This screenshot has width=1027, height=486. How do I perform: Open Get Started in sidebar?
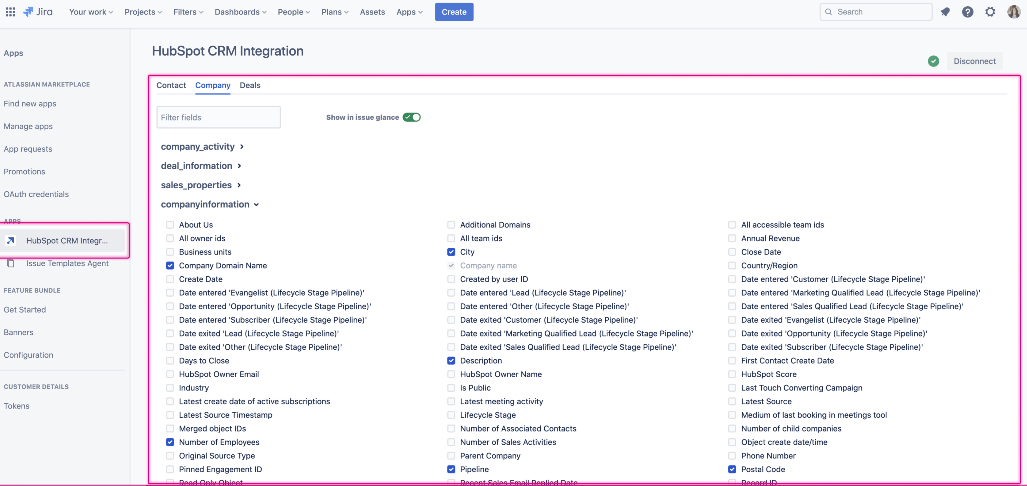25,310
